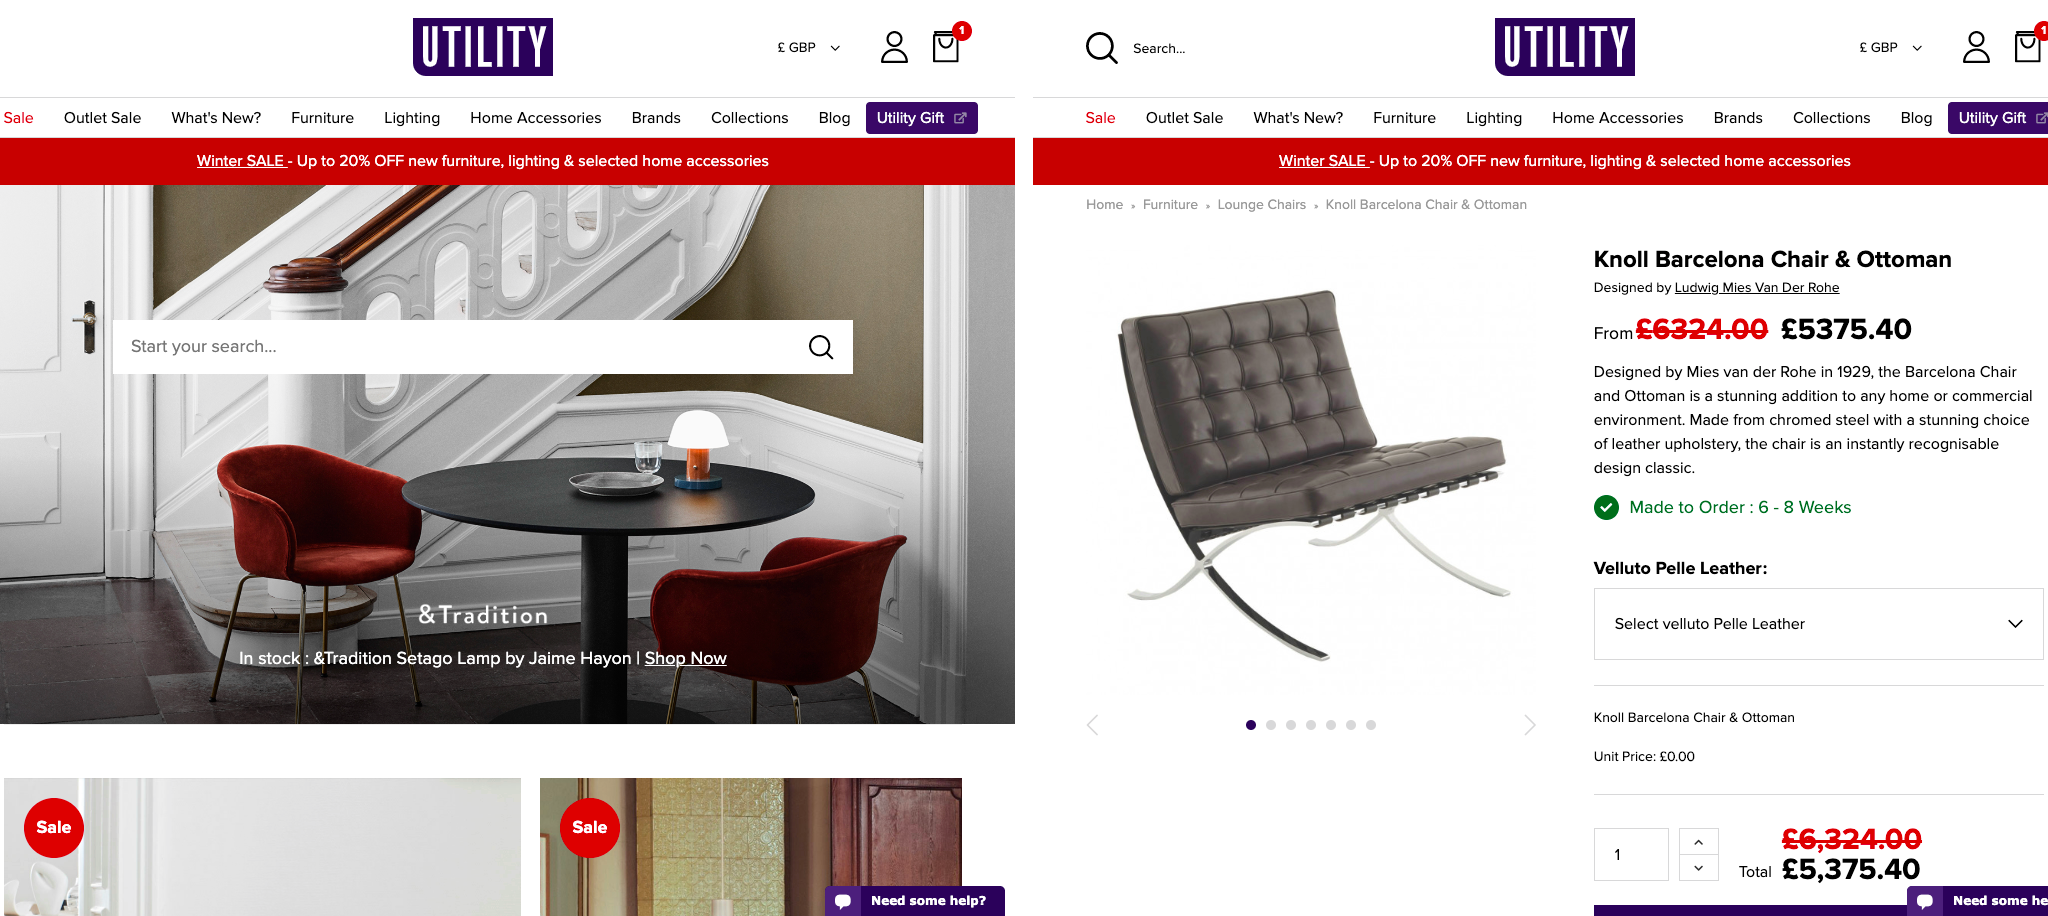Click the search magnifier icon beside Search...

[x=1101, y=48]
